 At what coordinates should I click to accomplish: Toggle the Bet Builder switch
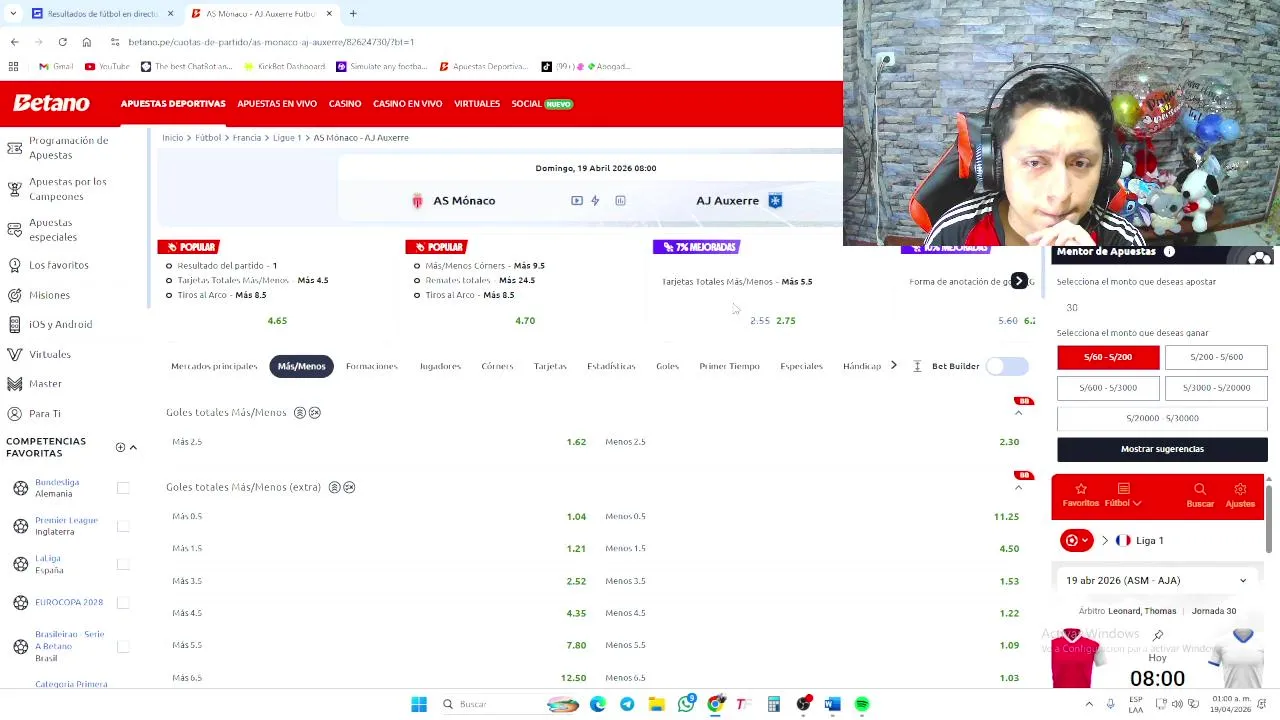point(1007,366)
